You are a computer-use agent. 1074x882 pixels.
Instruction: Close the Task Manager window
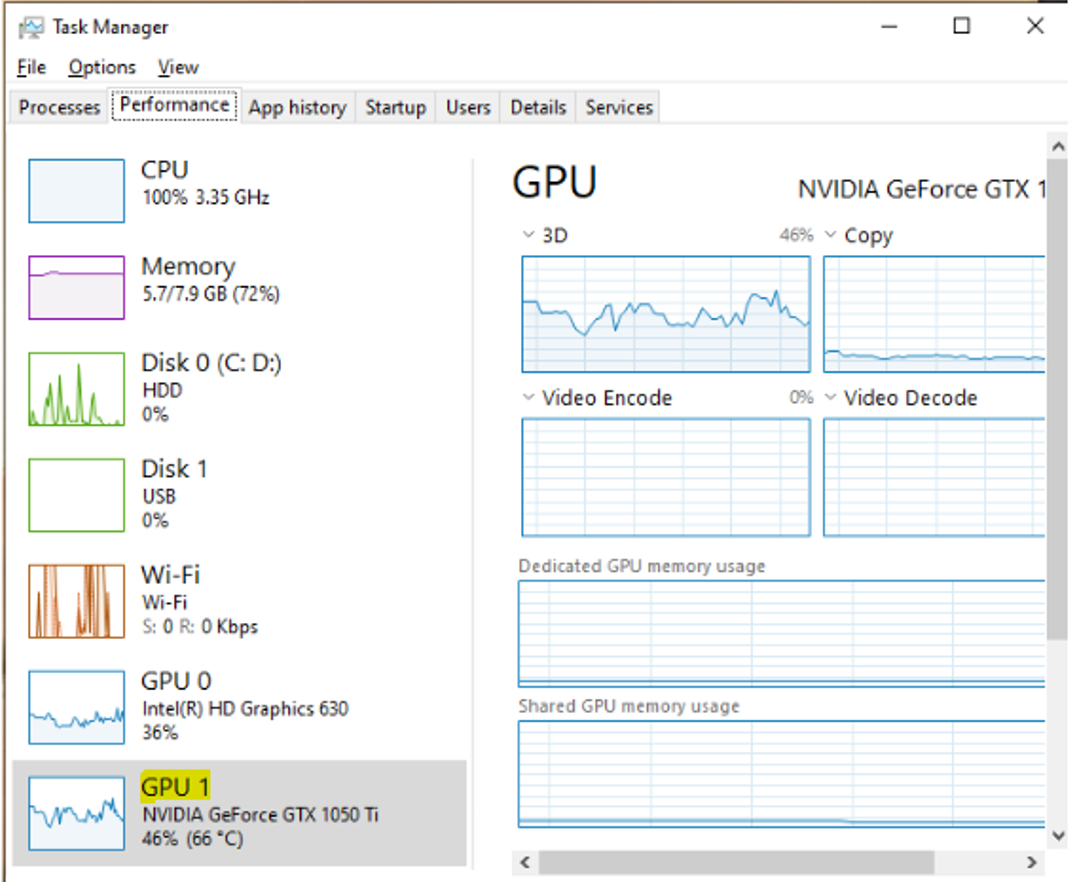[x=1035, y=27]
